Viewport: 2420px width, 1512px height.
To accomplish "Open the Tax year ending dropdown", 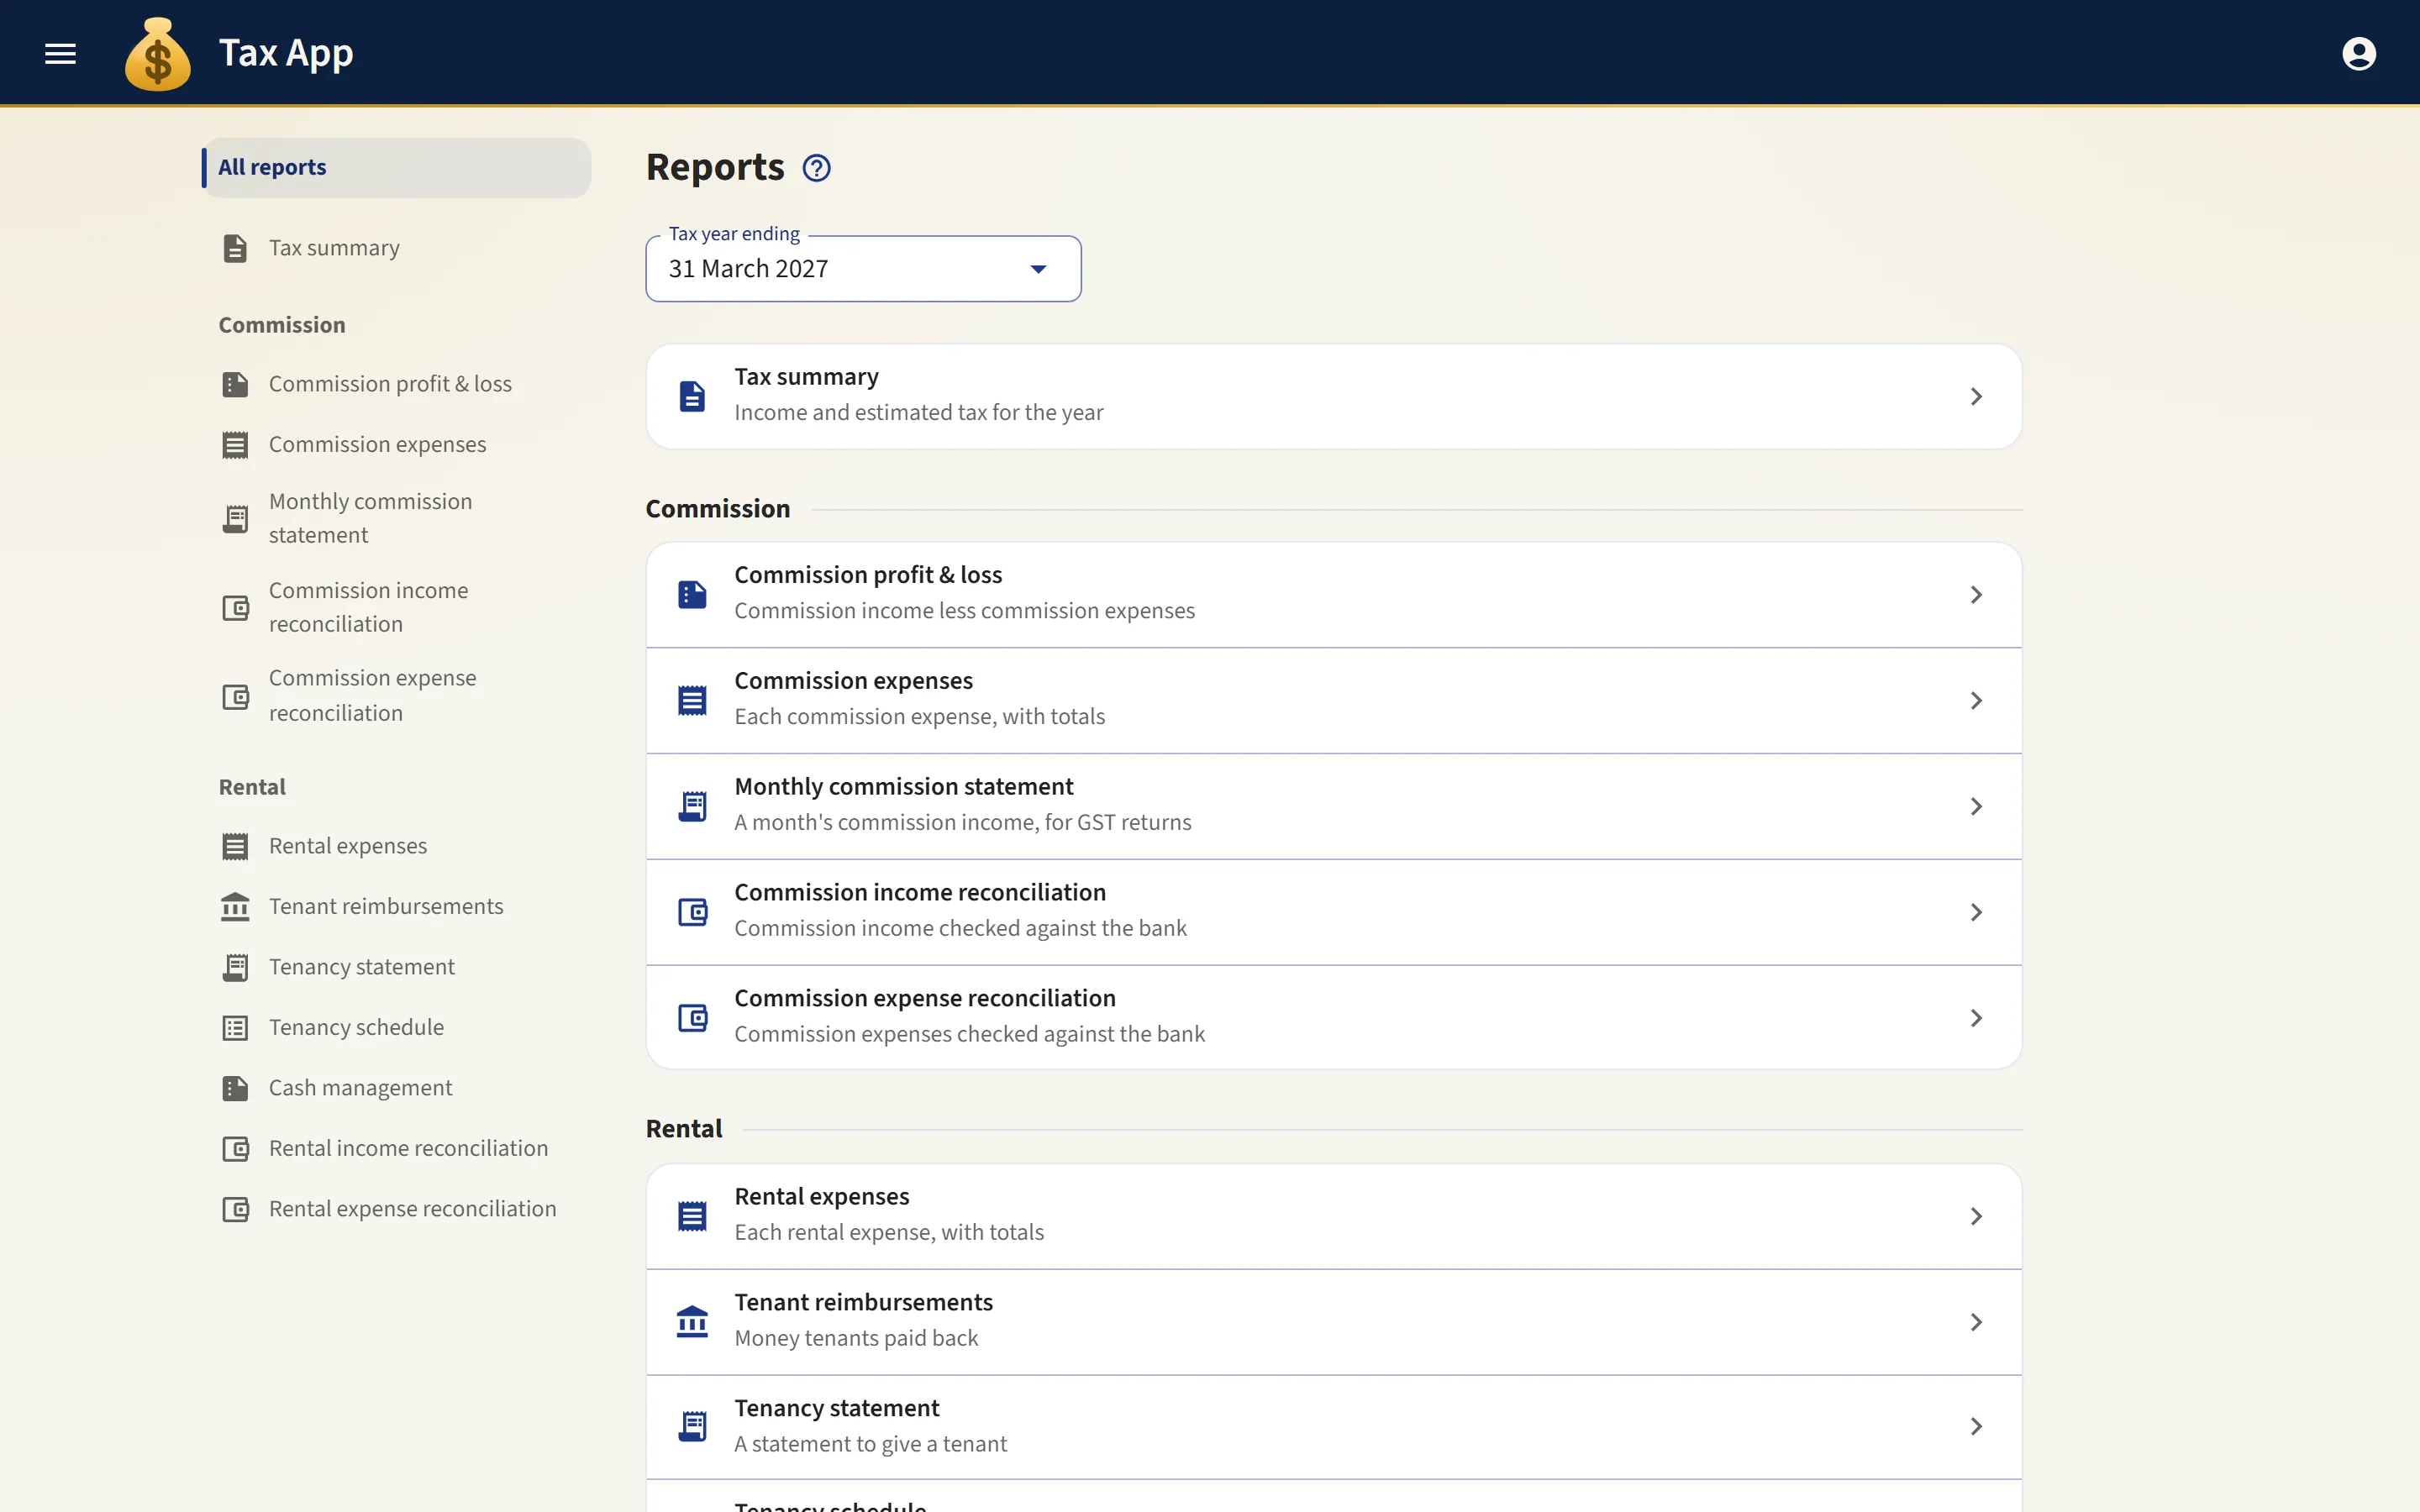I will coord(863,269).
